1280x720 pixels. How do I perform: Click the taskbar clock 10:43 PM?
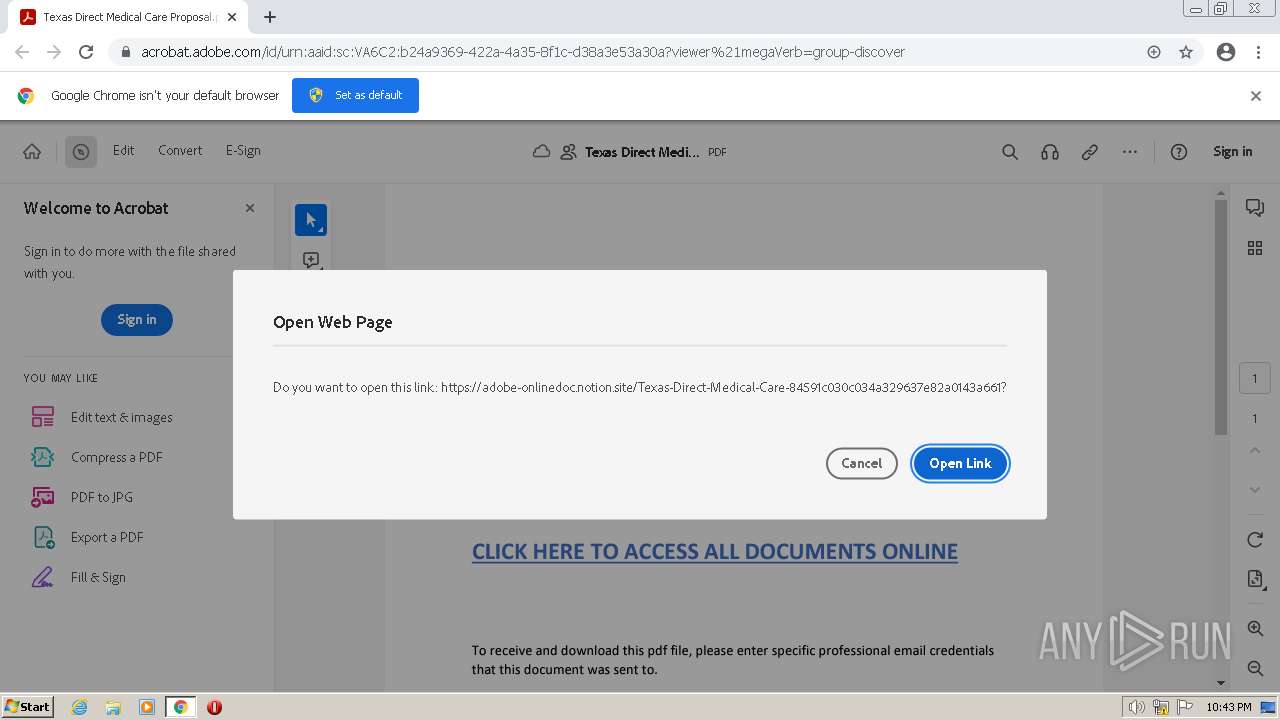(1229, 707)
